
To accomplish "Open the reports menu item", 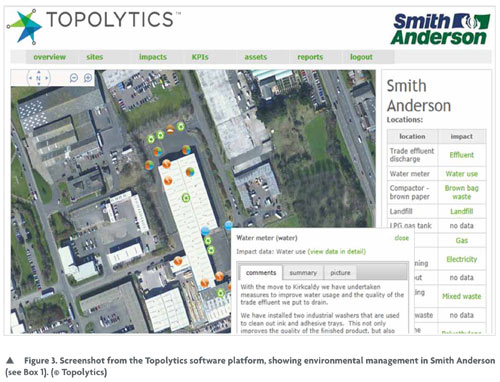I will coord(310,57).
